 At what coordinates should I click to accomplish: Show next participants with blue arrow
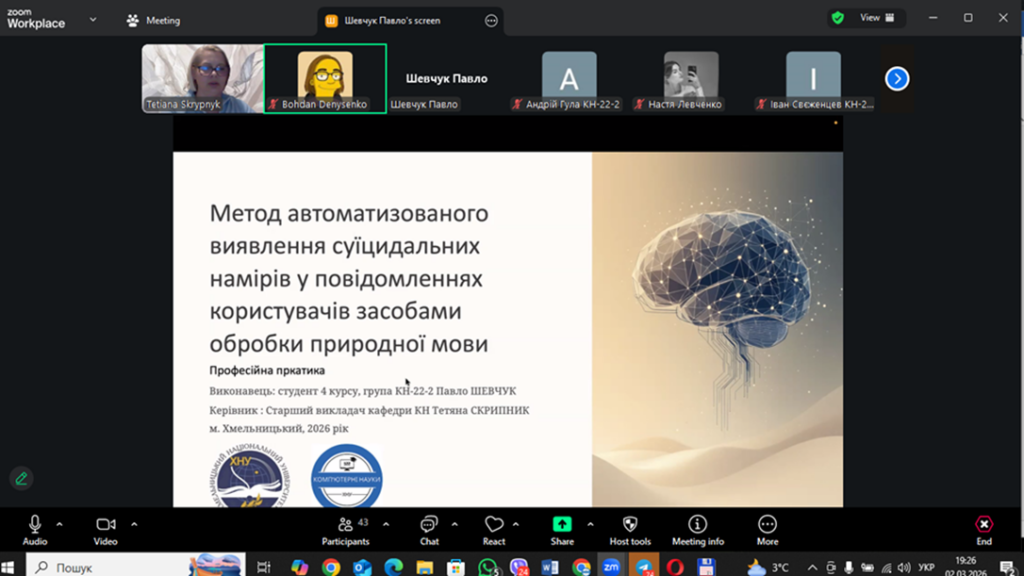pos(897,78)
